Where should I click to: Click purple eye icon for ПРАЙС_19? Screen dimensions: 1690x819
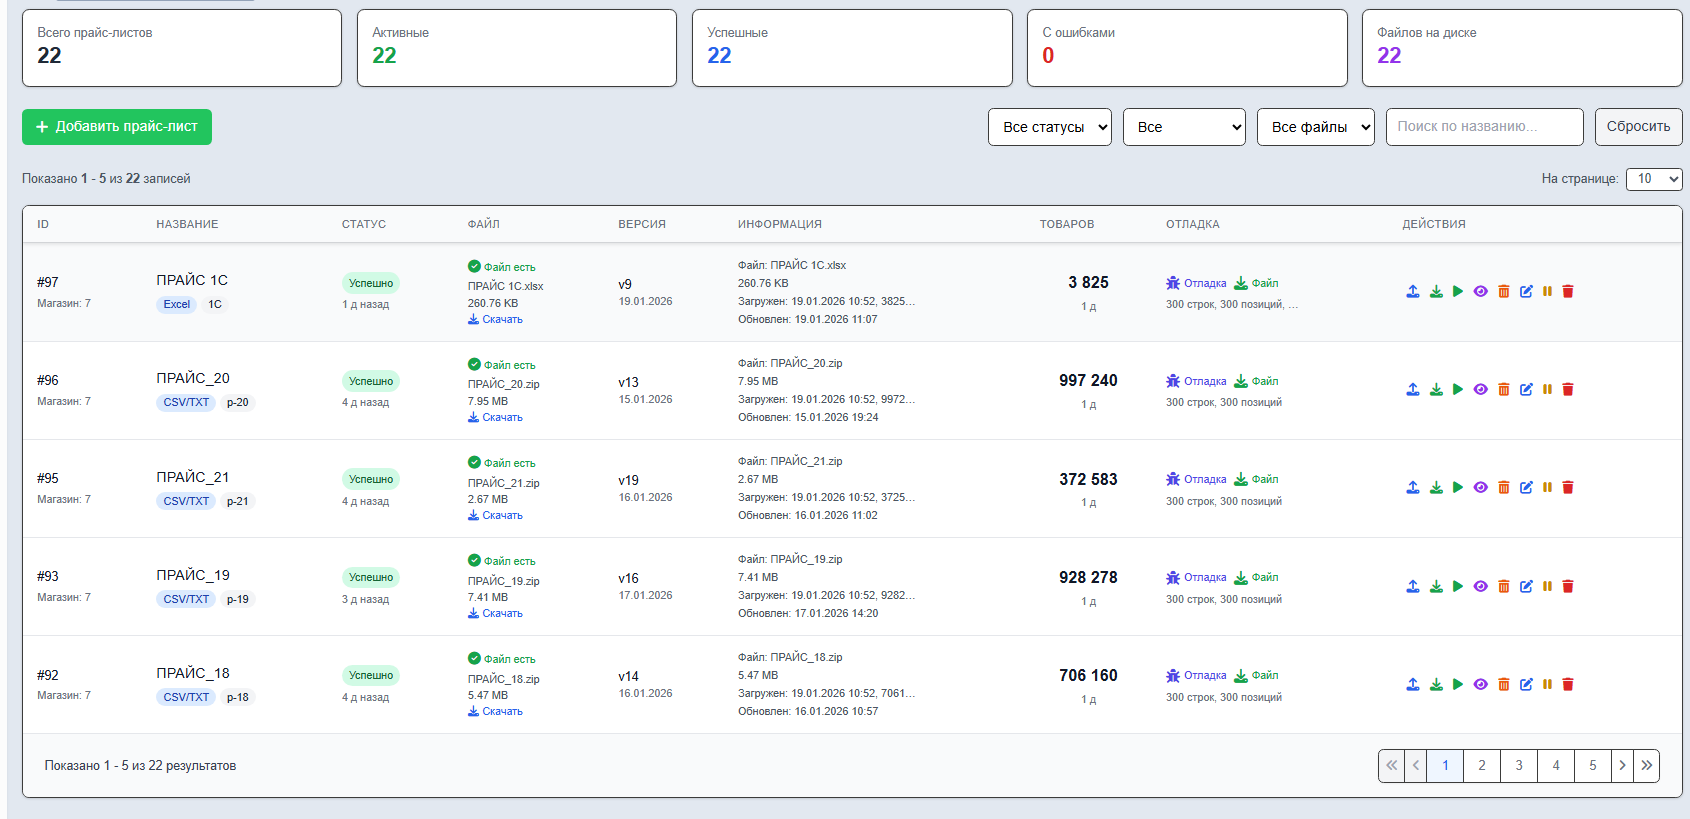point(1481,587)
